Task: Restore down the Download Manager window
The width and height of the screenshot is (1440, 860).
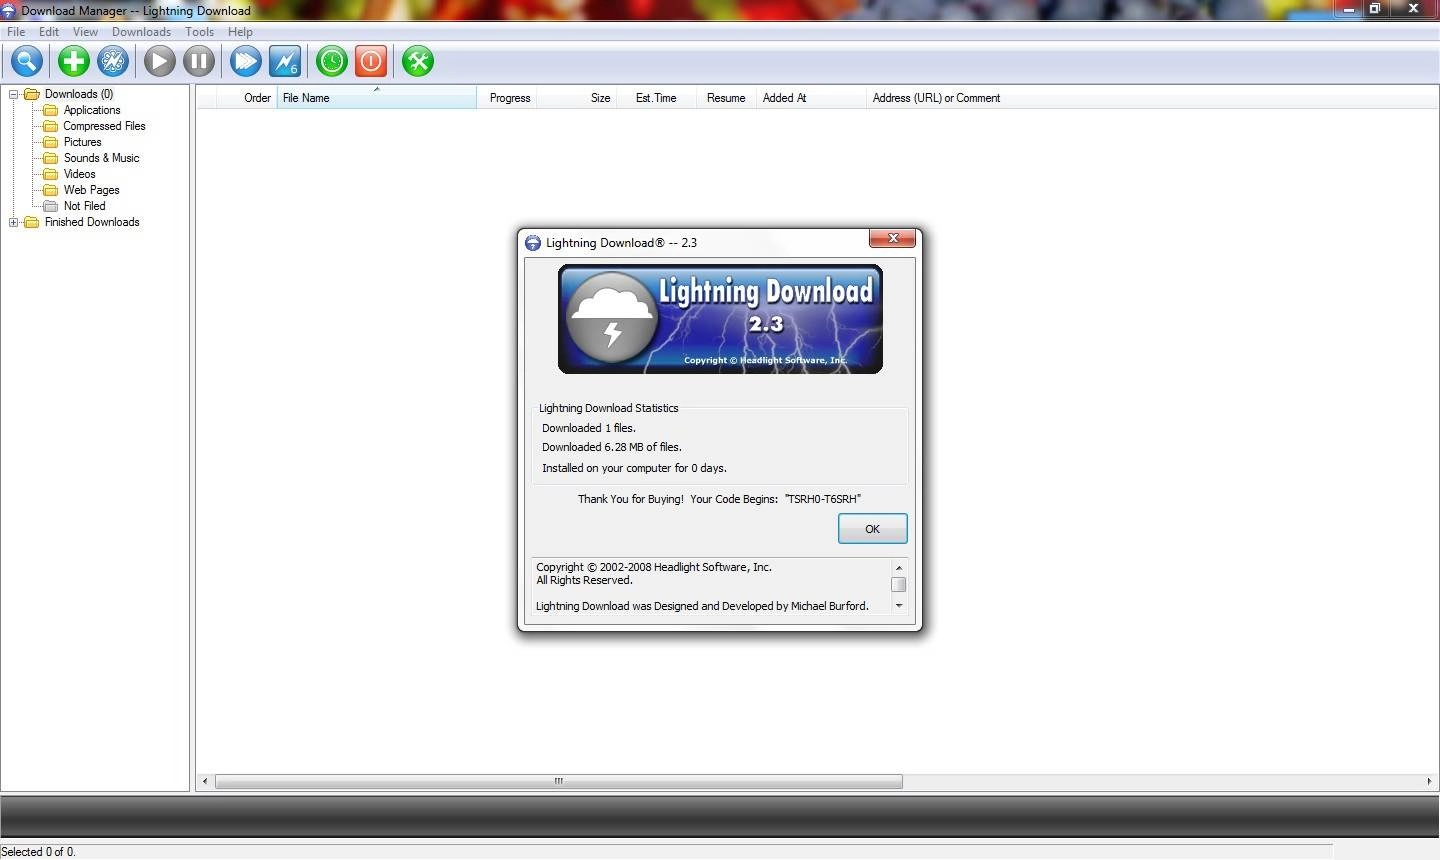Action: tap(1375, 8)
